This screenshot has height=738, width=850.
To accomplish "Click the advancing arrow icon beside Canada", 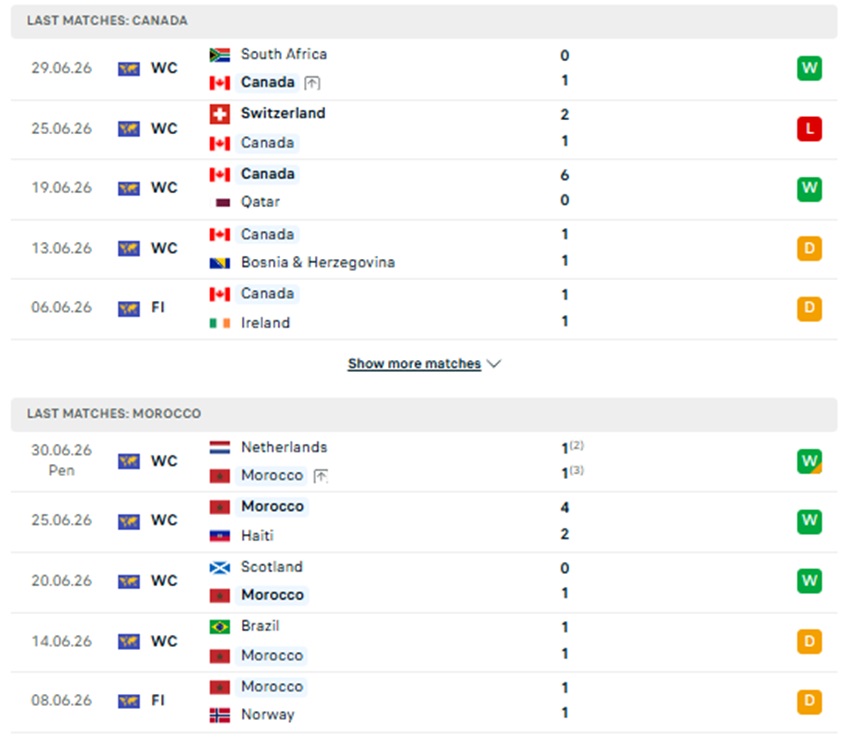I will (312, 82).
